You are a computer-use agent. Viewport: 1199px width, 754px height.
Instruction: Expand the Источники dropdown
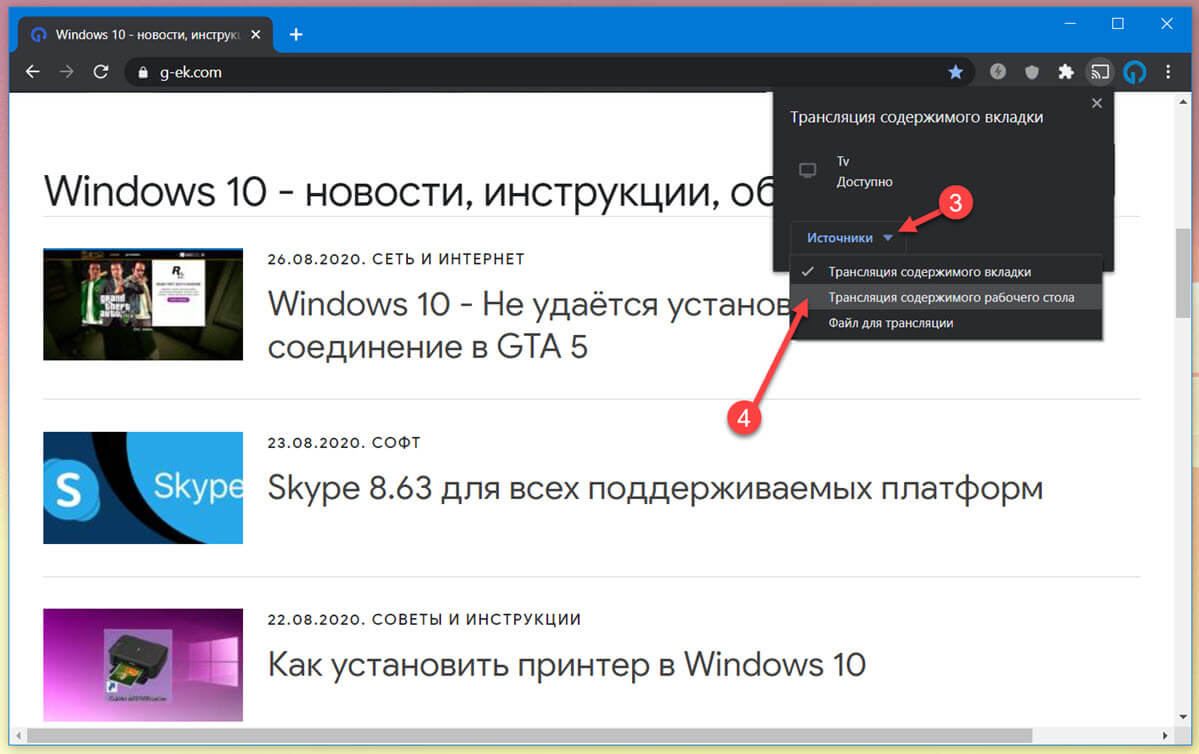click(x=849, y=238)
